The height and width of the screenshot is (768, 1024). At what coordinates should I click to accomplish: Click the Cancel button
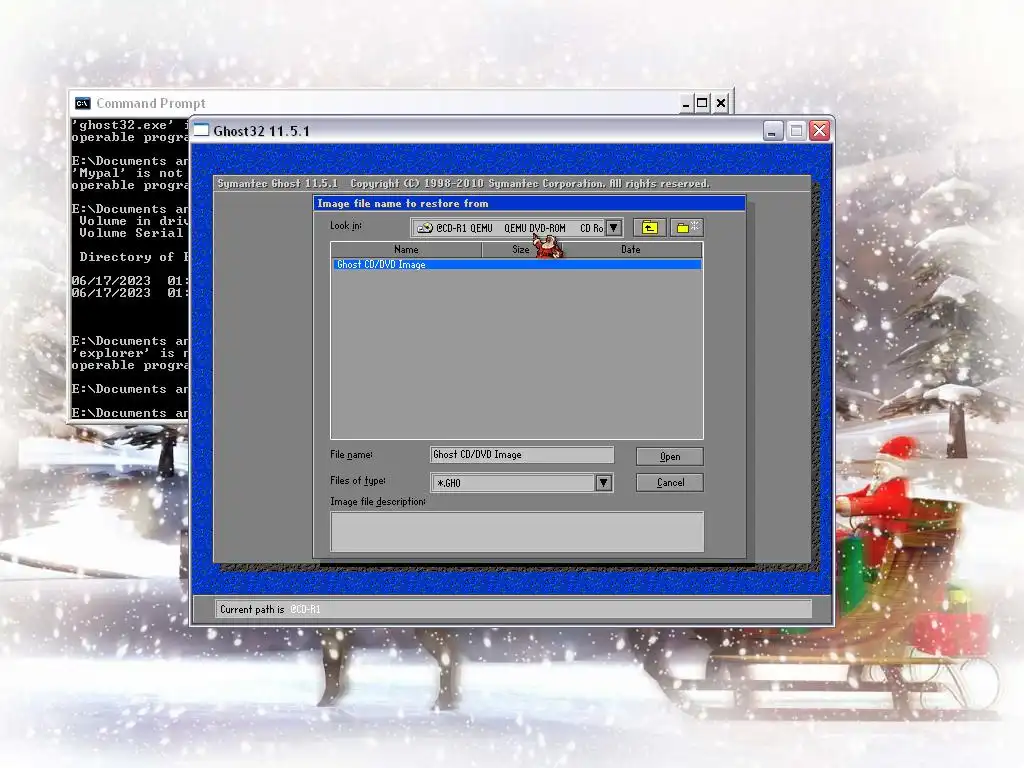click(x=669, y=483)
